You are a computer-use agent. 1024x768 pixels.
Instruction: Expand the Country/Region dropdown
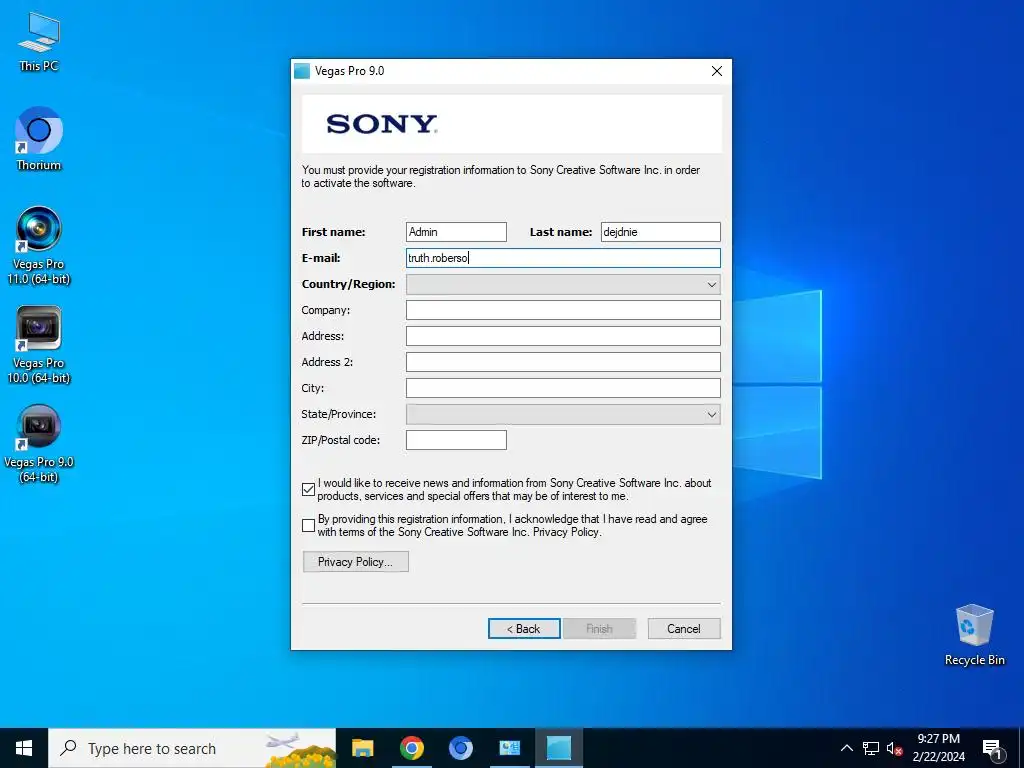pos(563,284)
